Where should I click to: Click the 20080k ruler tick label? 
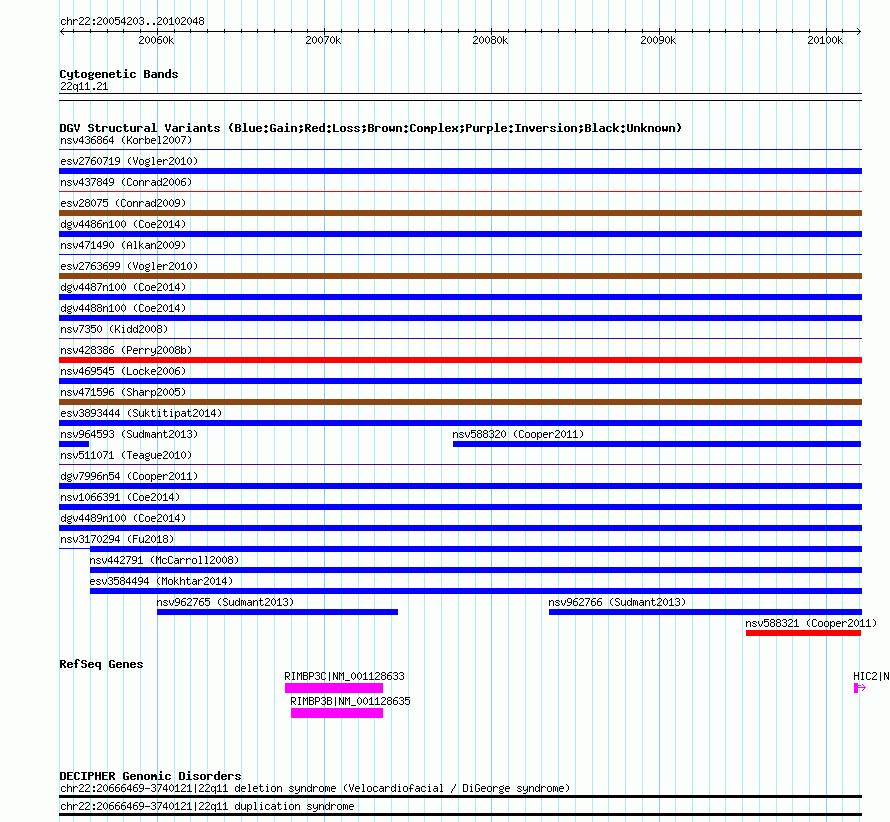490,40
